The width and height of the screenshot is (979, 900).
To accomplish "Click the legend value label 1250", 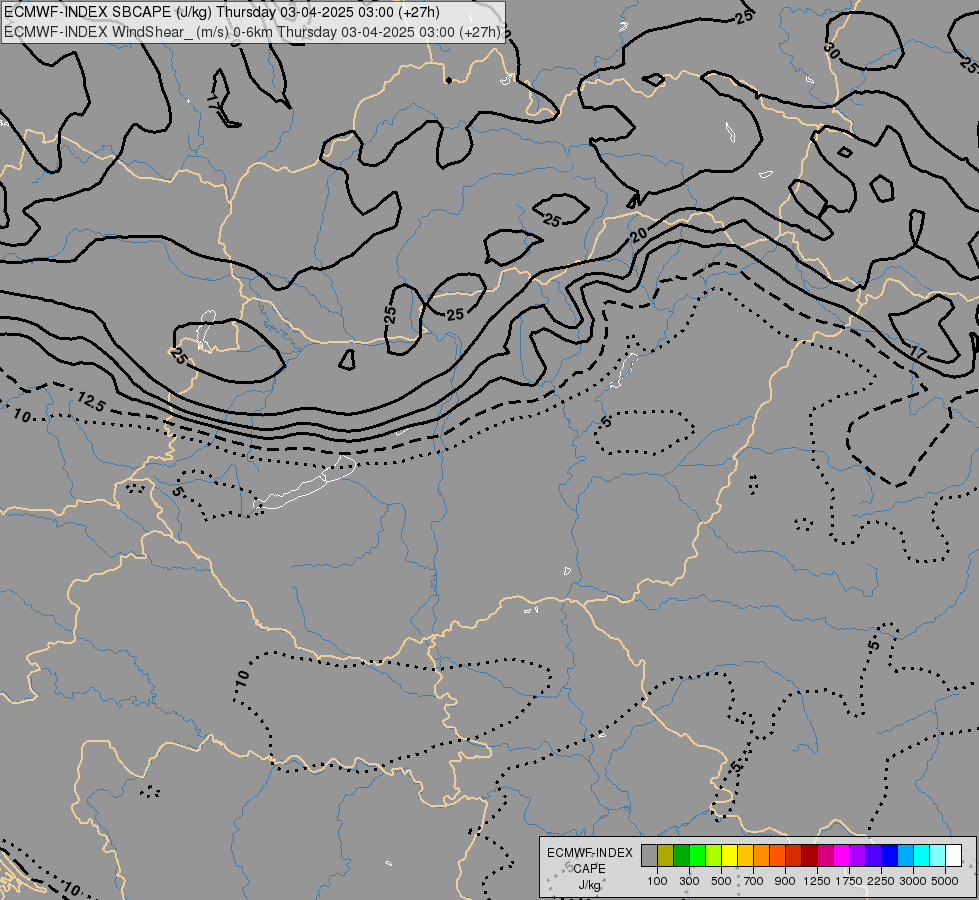I will pos(817,881).
